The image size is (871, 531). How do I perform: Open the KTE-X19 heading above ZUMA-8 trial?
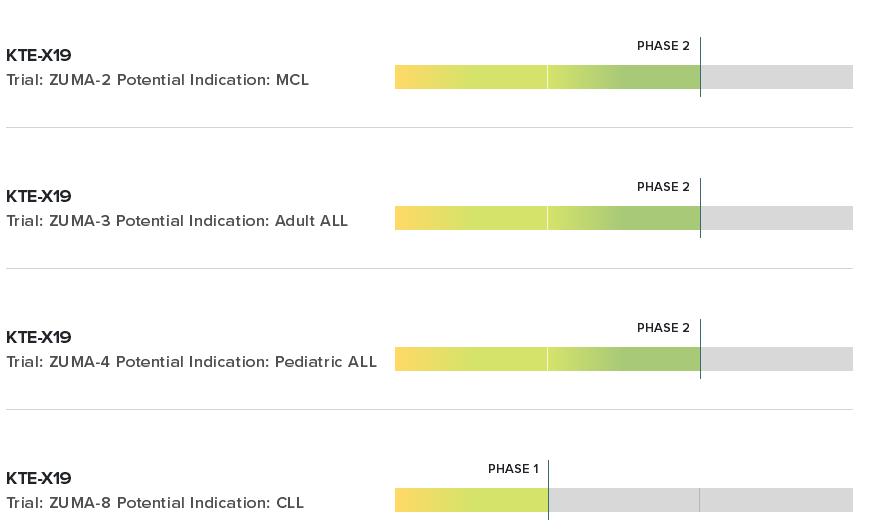(39, 478)
